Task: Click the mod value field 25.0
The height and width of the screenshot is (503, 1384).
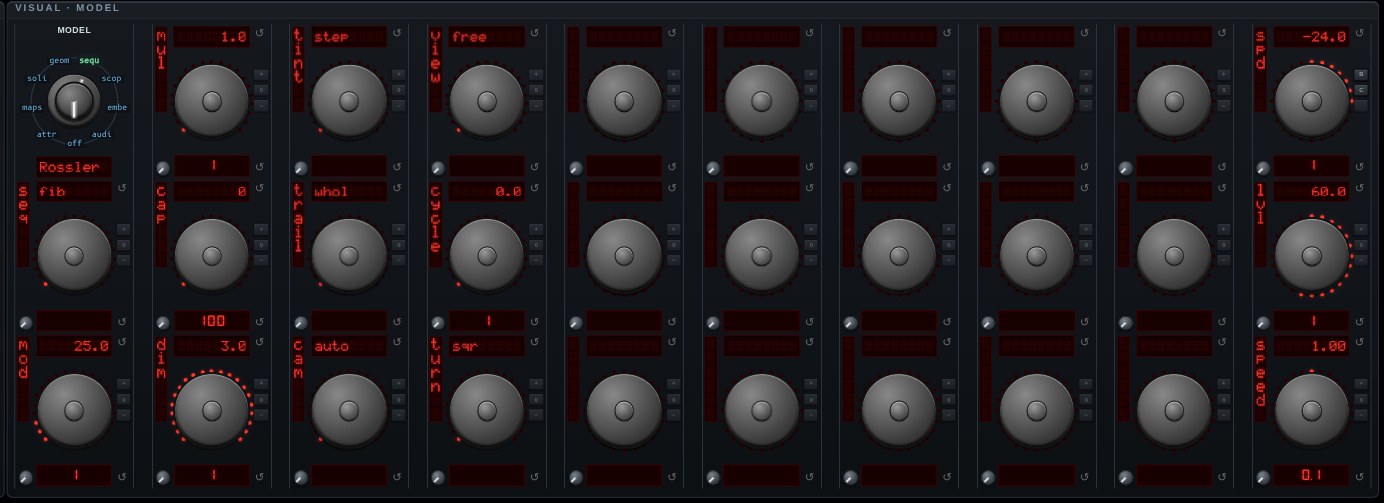Action: coord(74,346)
